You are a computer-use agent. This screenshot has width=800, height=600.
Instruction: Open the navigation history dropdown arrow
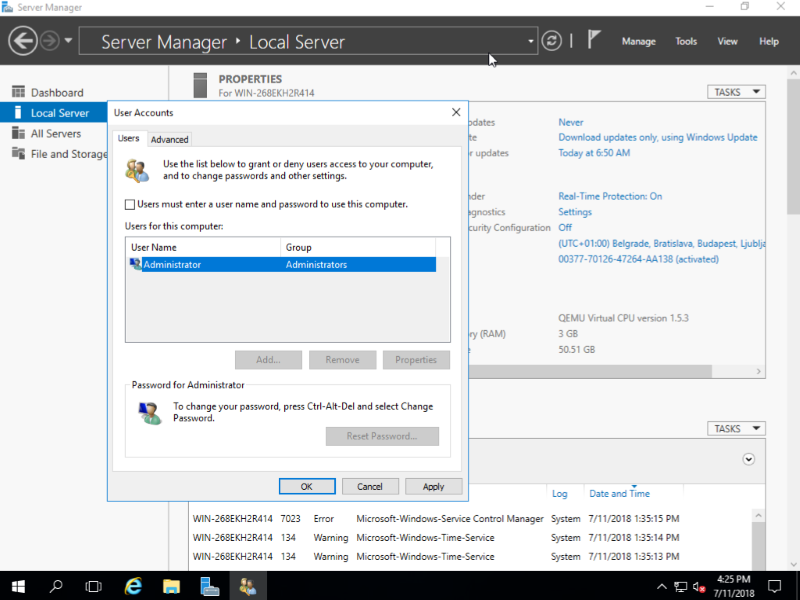[x=68, y=41]
